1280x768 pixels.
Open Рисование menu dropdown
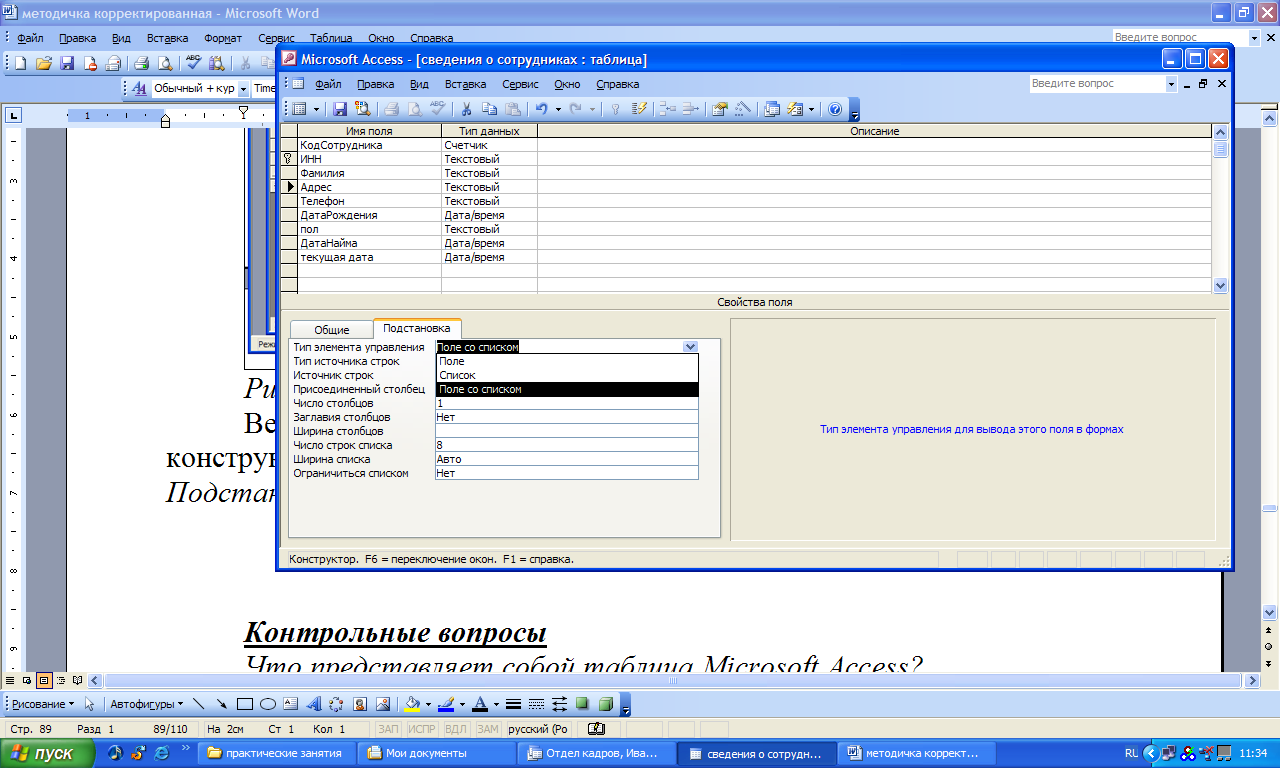coord(42,704)
